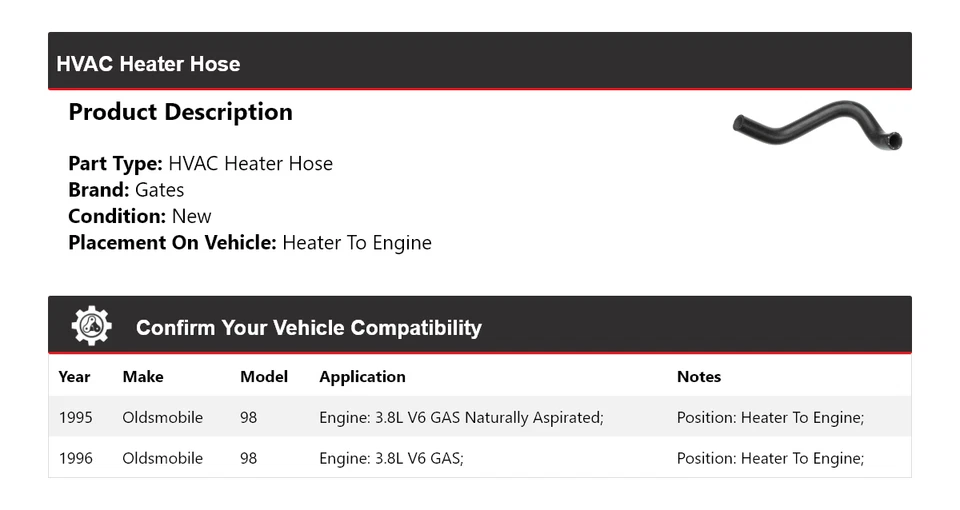Image resolution: width=960 pixels, height=510 pixels.
Task: Select the Make column header
Action: 143,377
